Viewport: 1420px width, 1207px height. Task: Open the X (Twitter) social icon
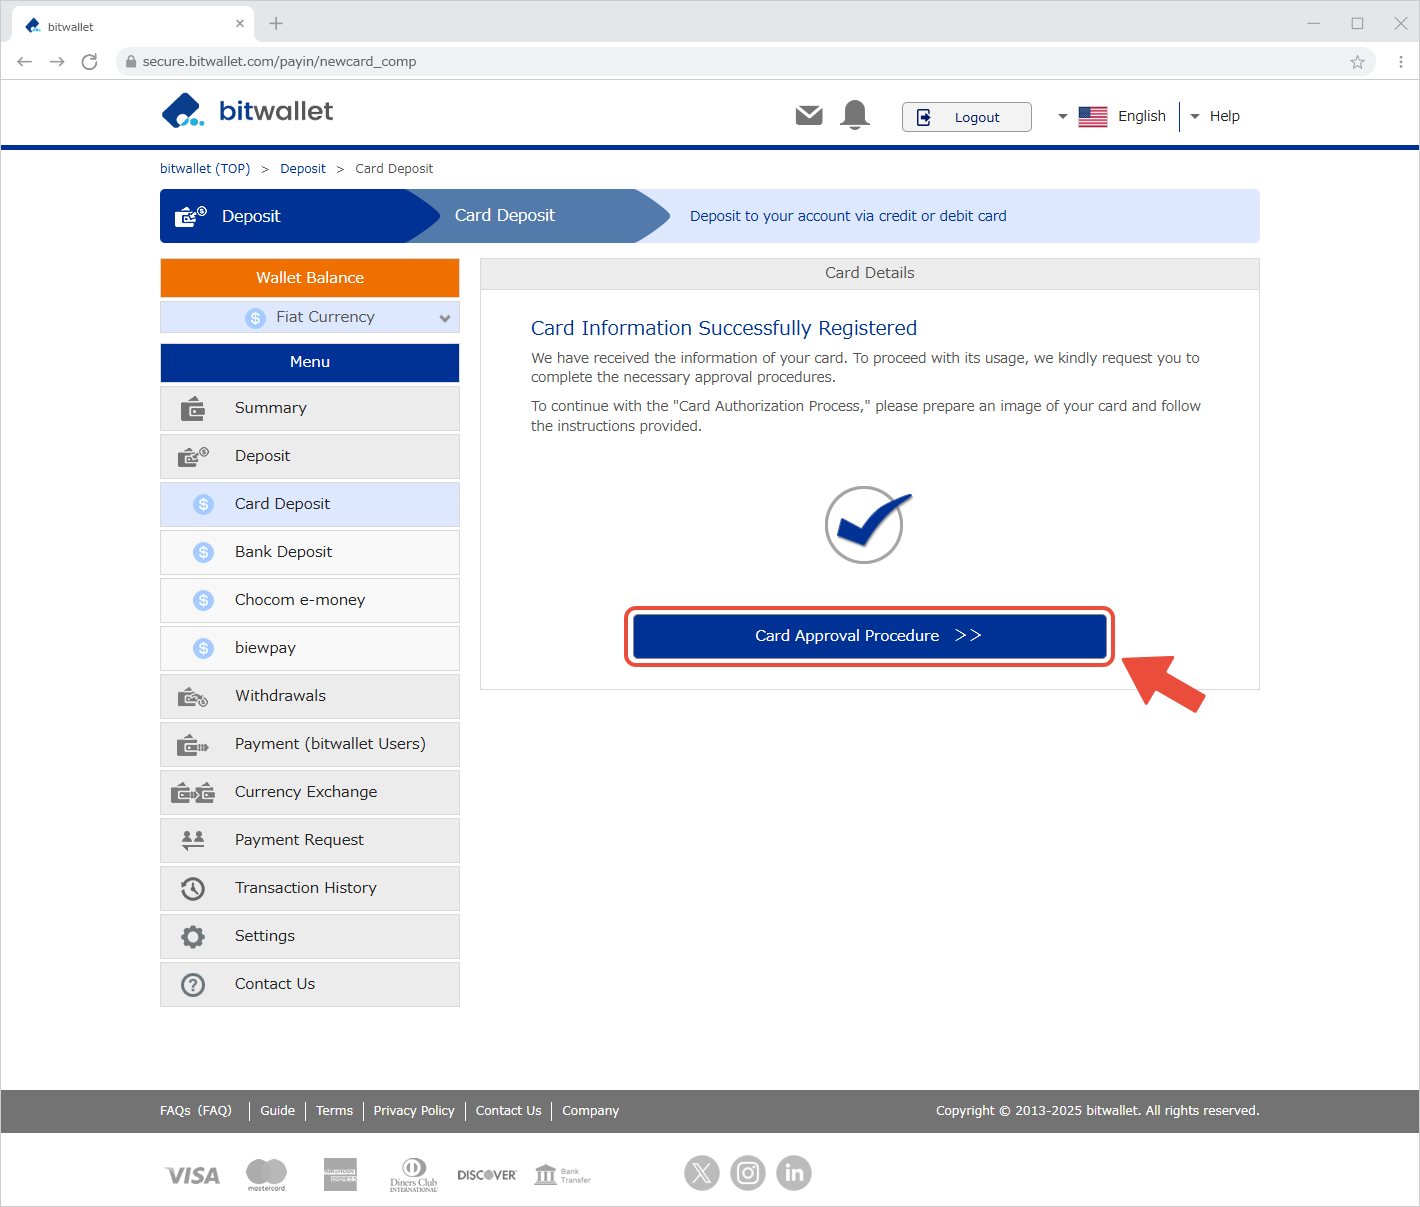702,1173
